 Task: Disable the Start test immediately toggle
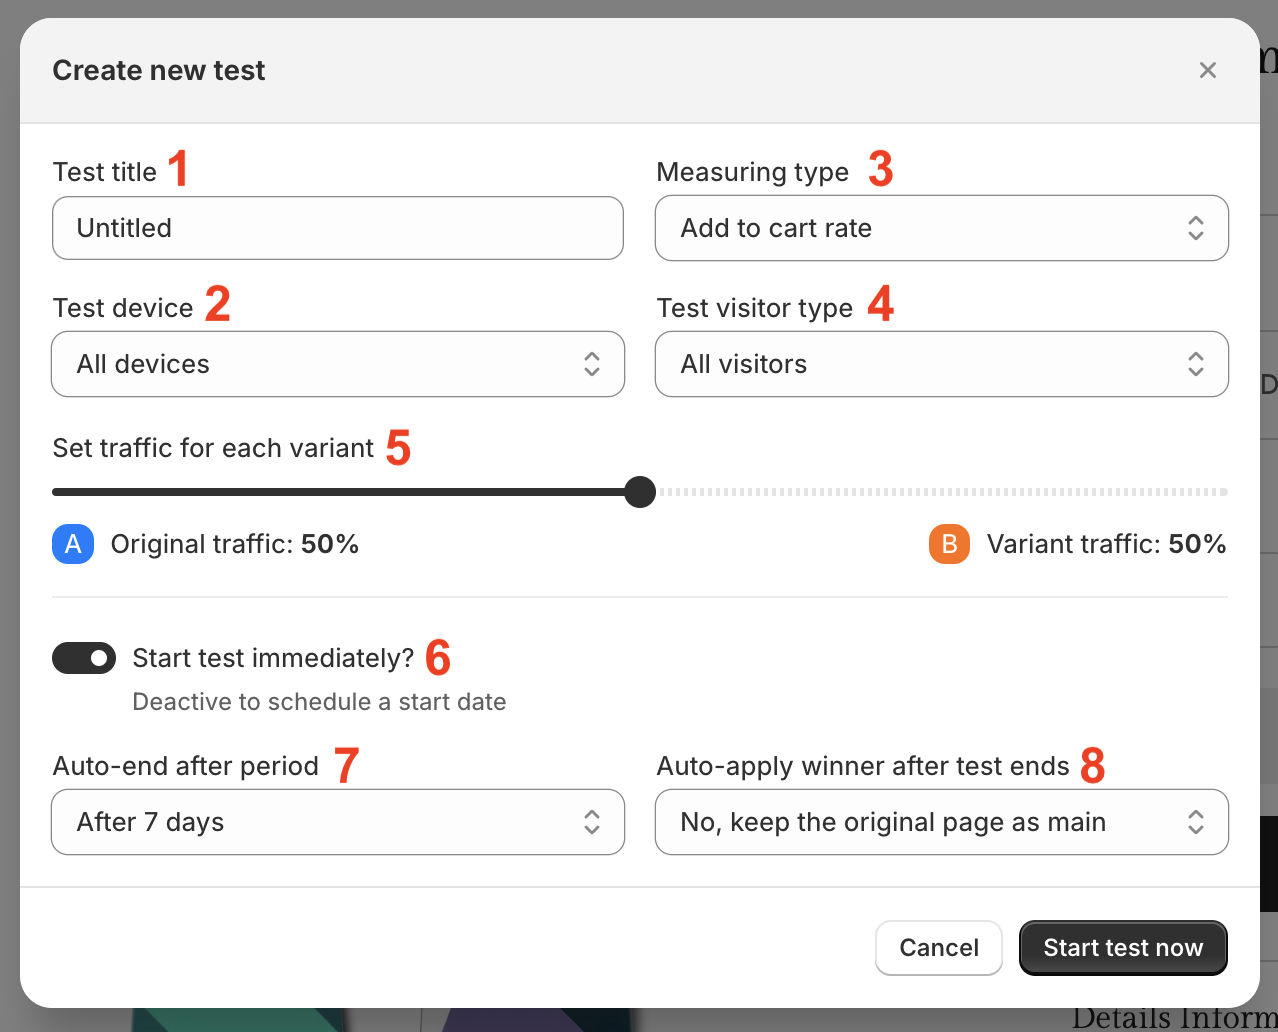tap(84, 658)
